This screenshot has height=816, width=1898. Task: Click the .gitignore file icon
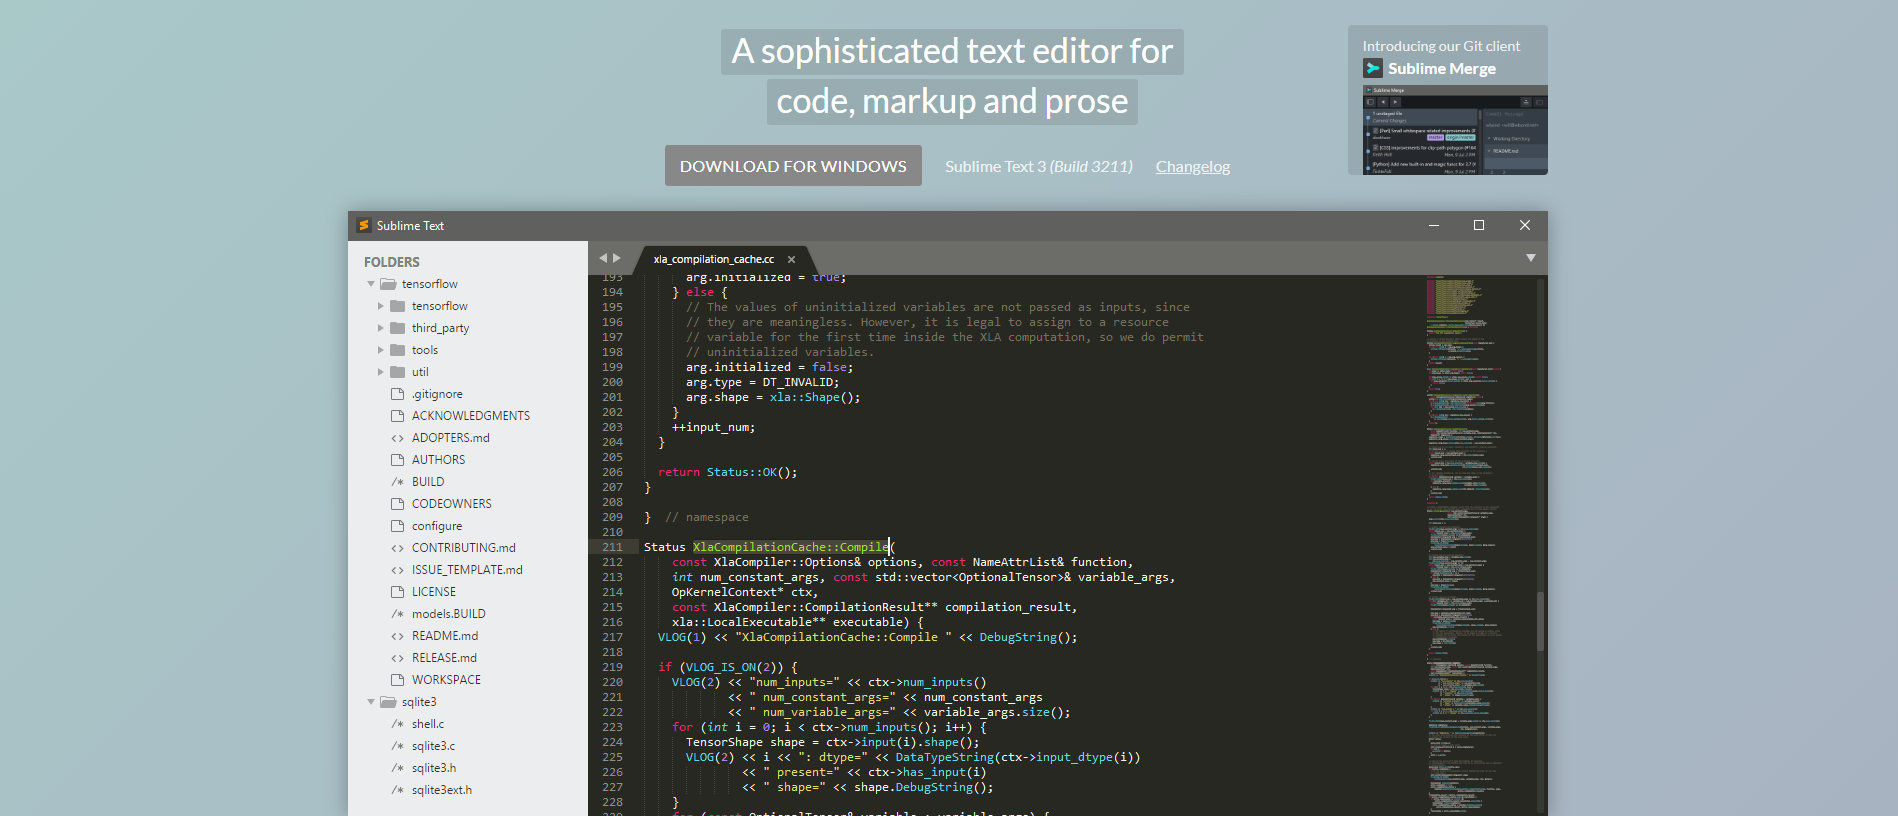397,394
